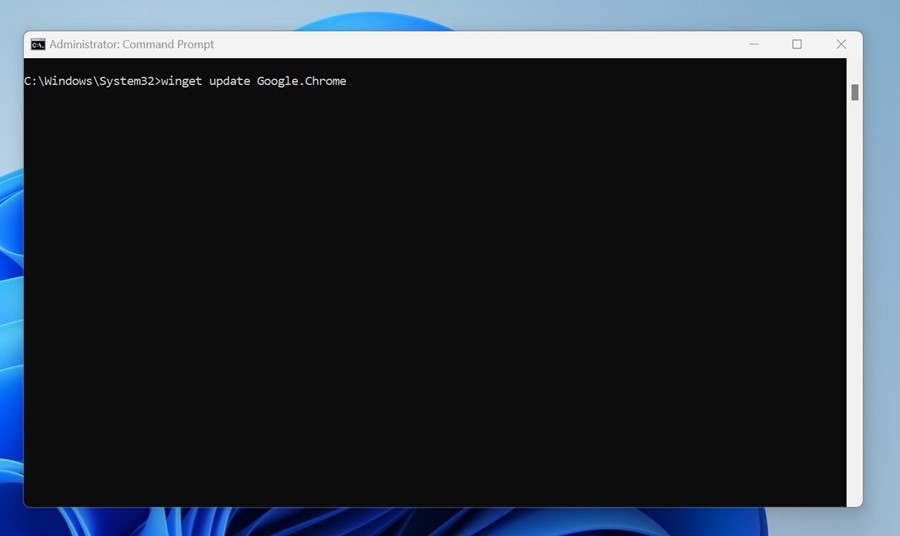Click the "winget update Google.Chrome" command text

coord(254,81)
